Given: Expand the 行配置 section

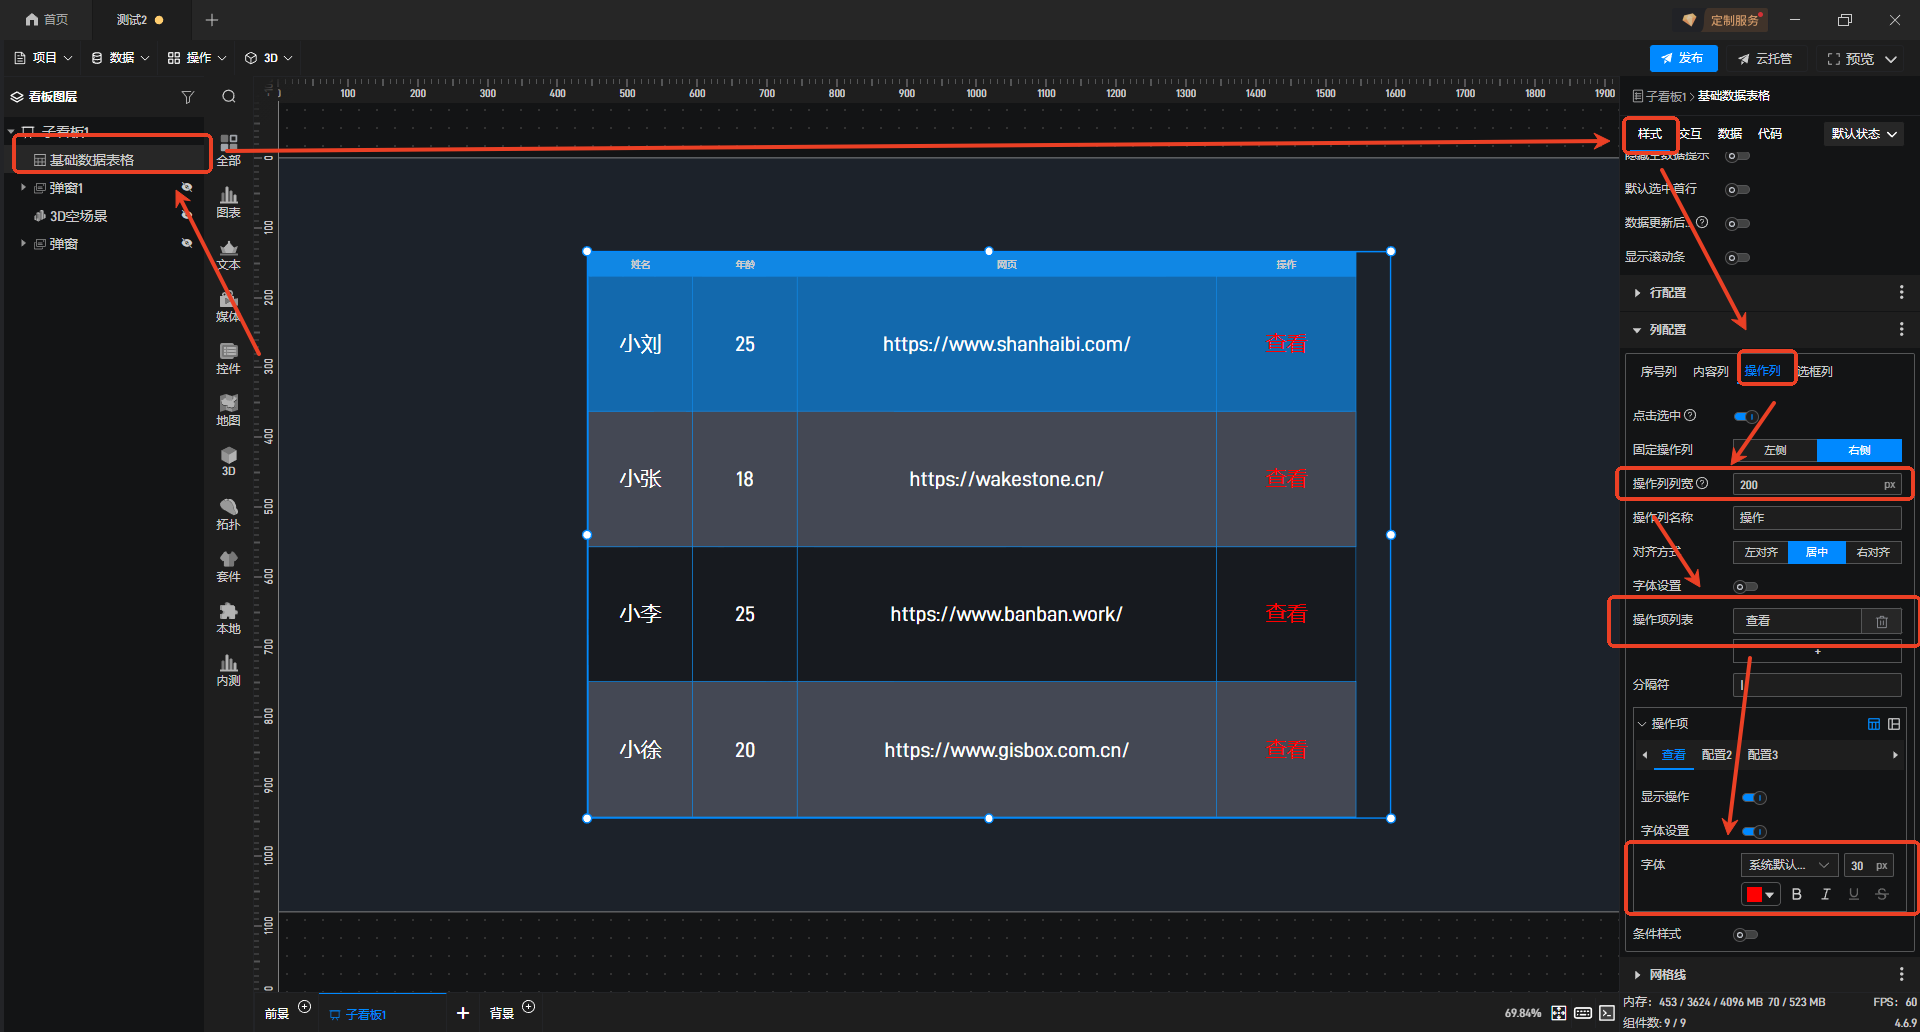Looking at the screenshot, I should [x=1667, y=293].
